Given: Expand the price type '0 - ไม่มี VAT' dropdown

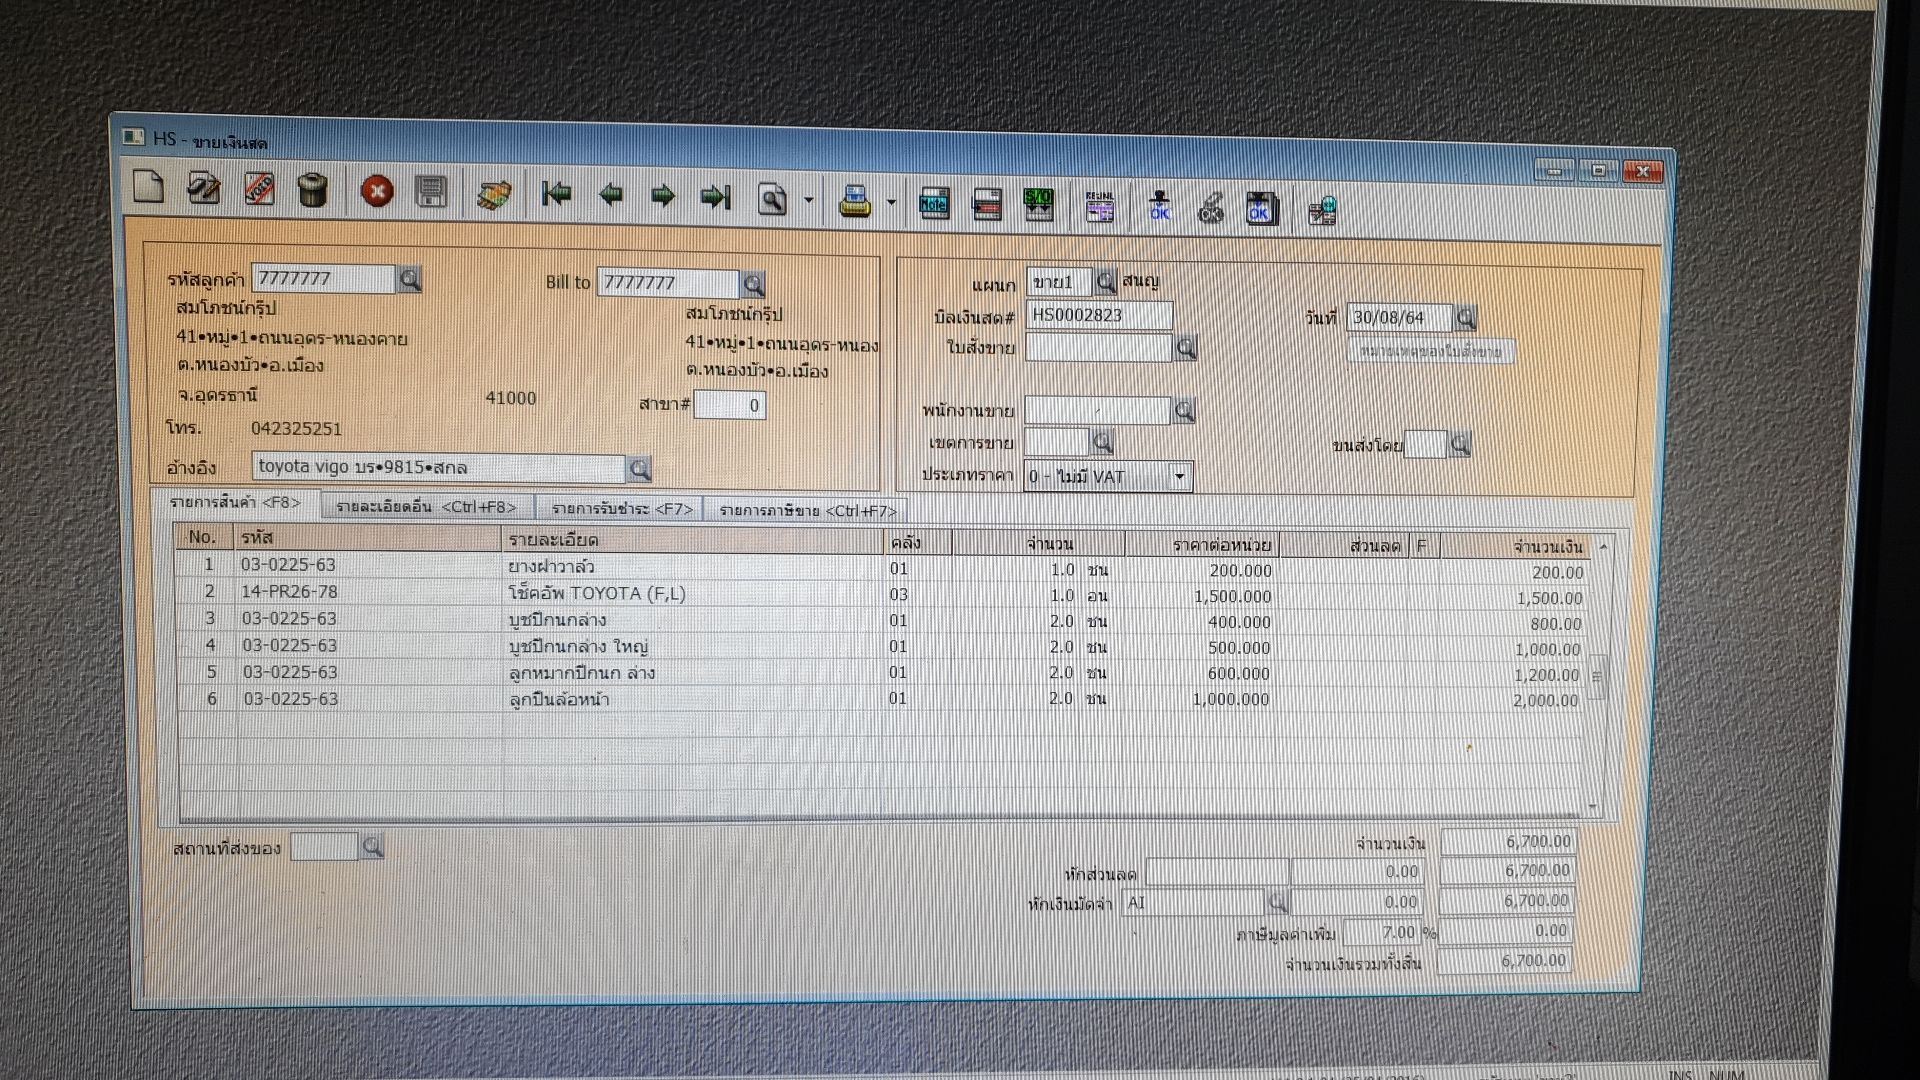Looking at the screenshot, I should coord(1180,477).
